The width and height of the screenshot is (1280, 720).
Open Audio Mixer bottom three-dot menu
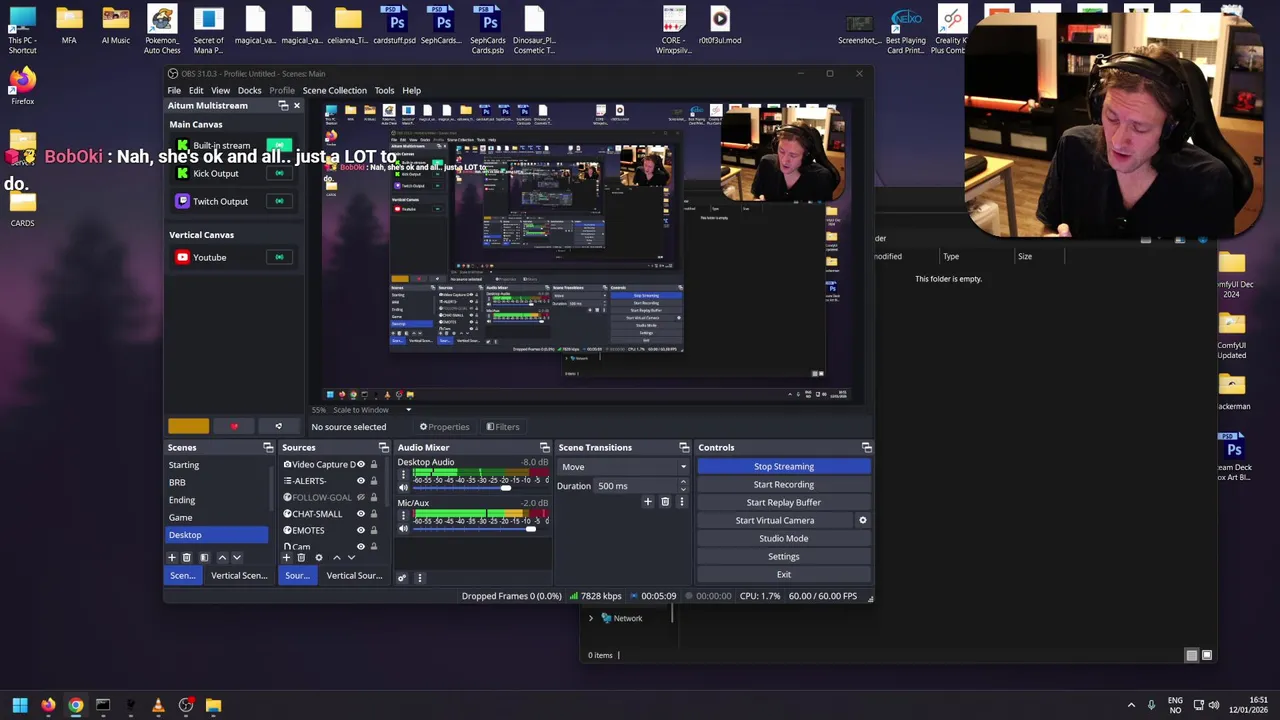[419, 577]
